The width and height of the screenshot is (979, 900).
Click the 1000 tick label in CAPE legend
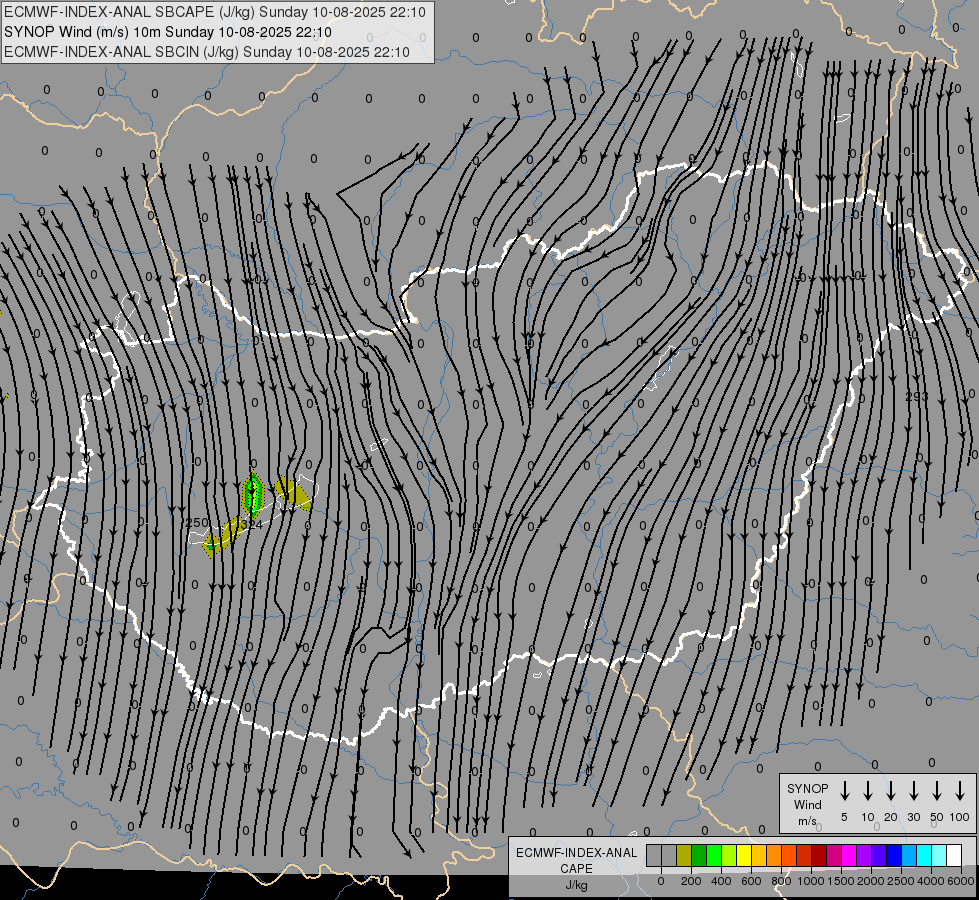click(x=811, y=881)
